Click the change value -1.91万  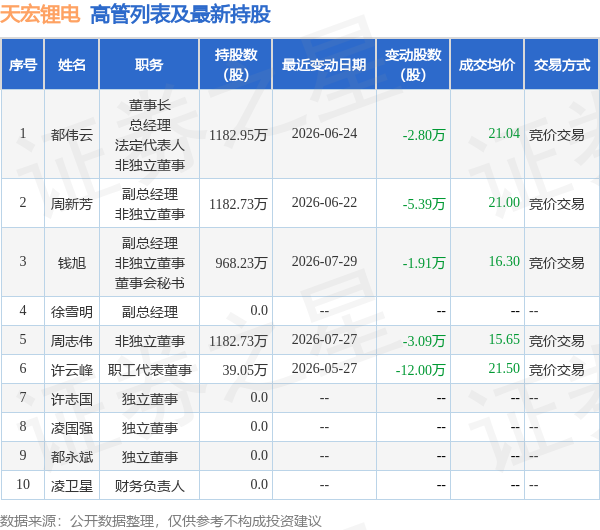click(424, 263)
